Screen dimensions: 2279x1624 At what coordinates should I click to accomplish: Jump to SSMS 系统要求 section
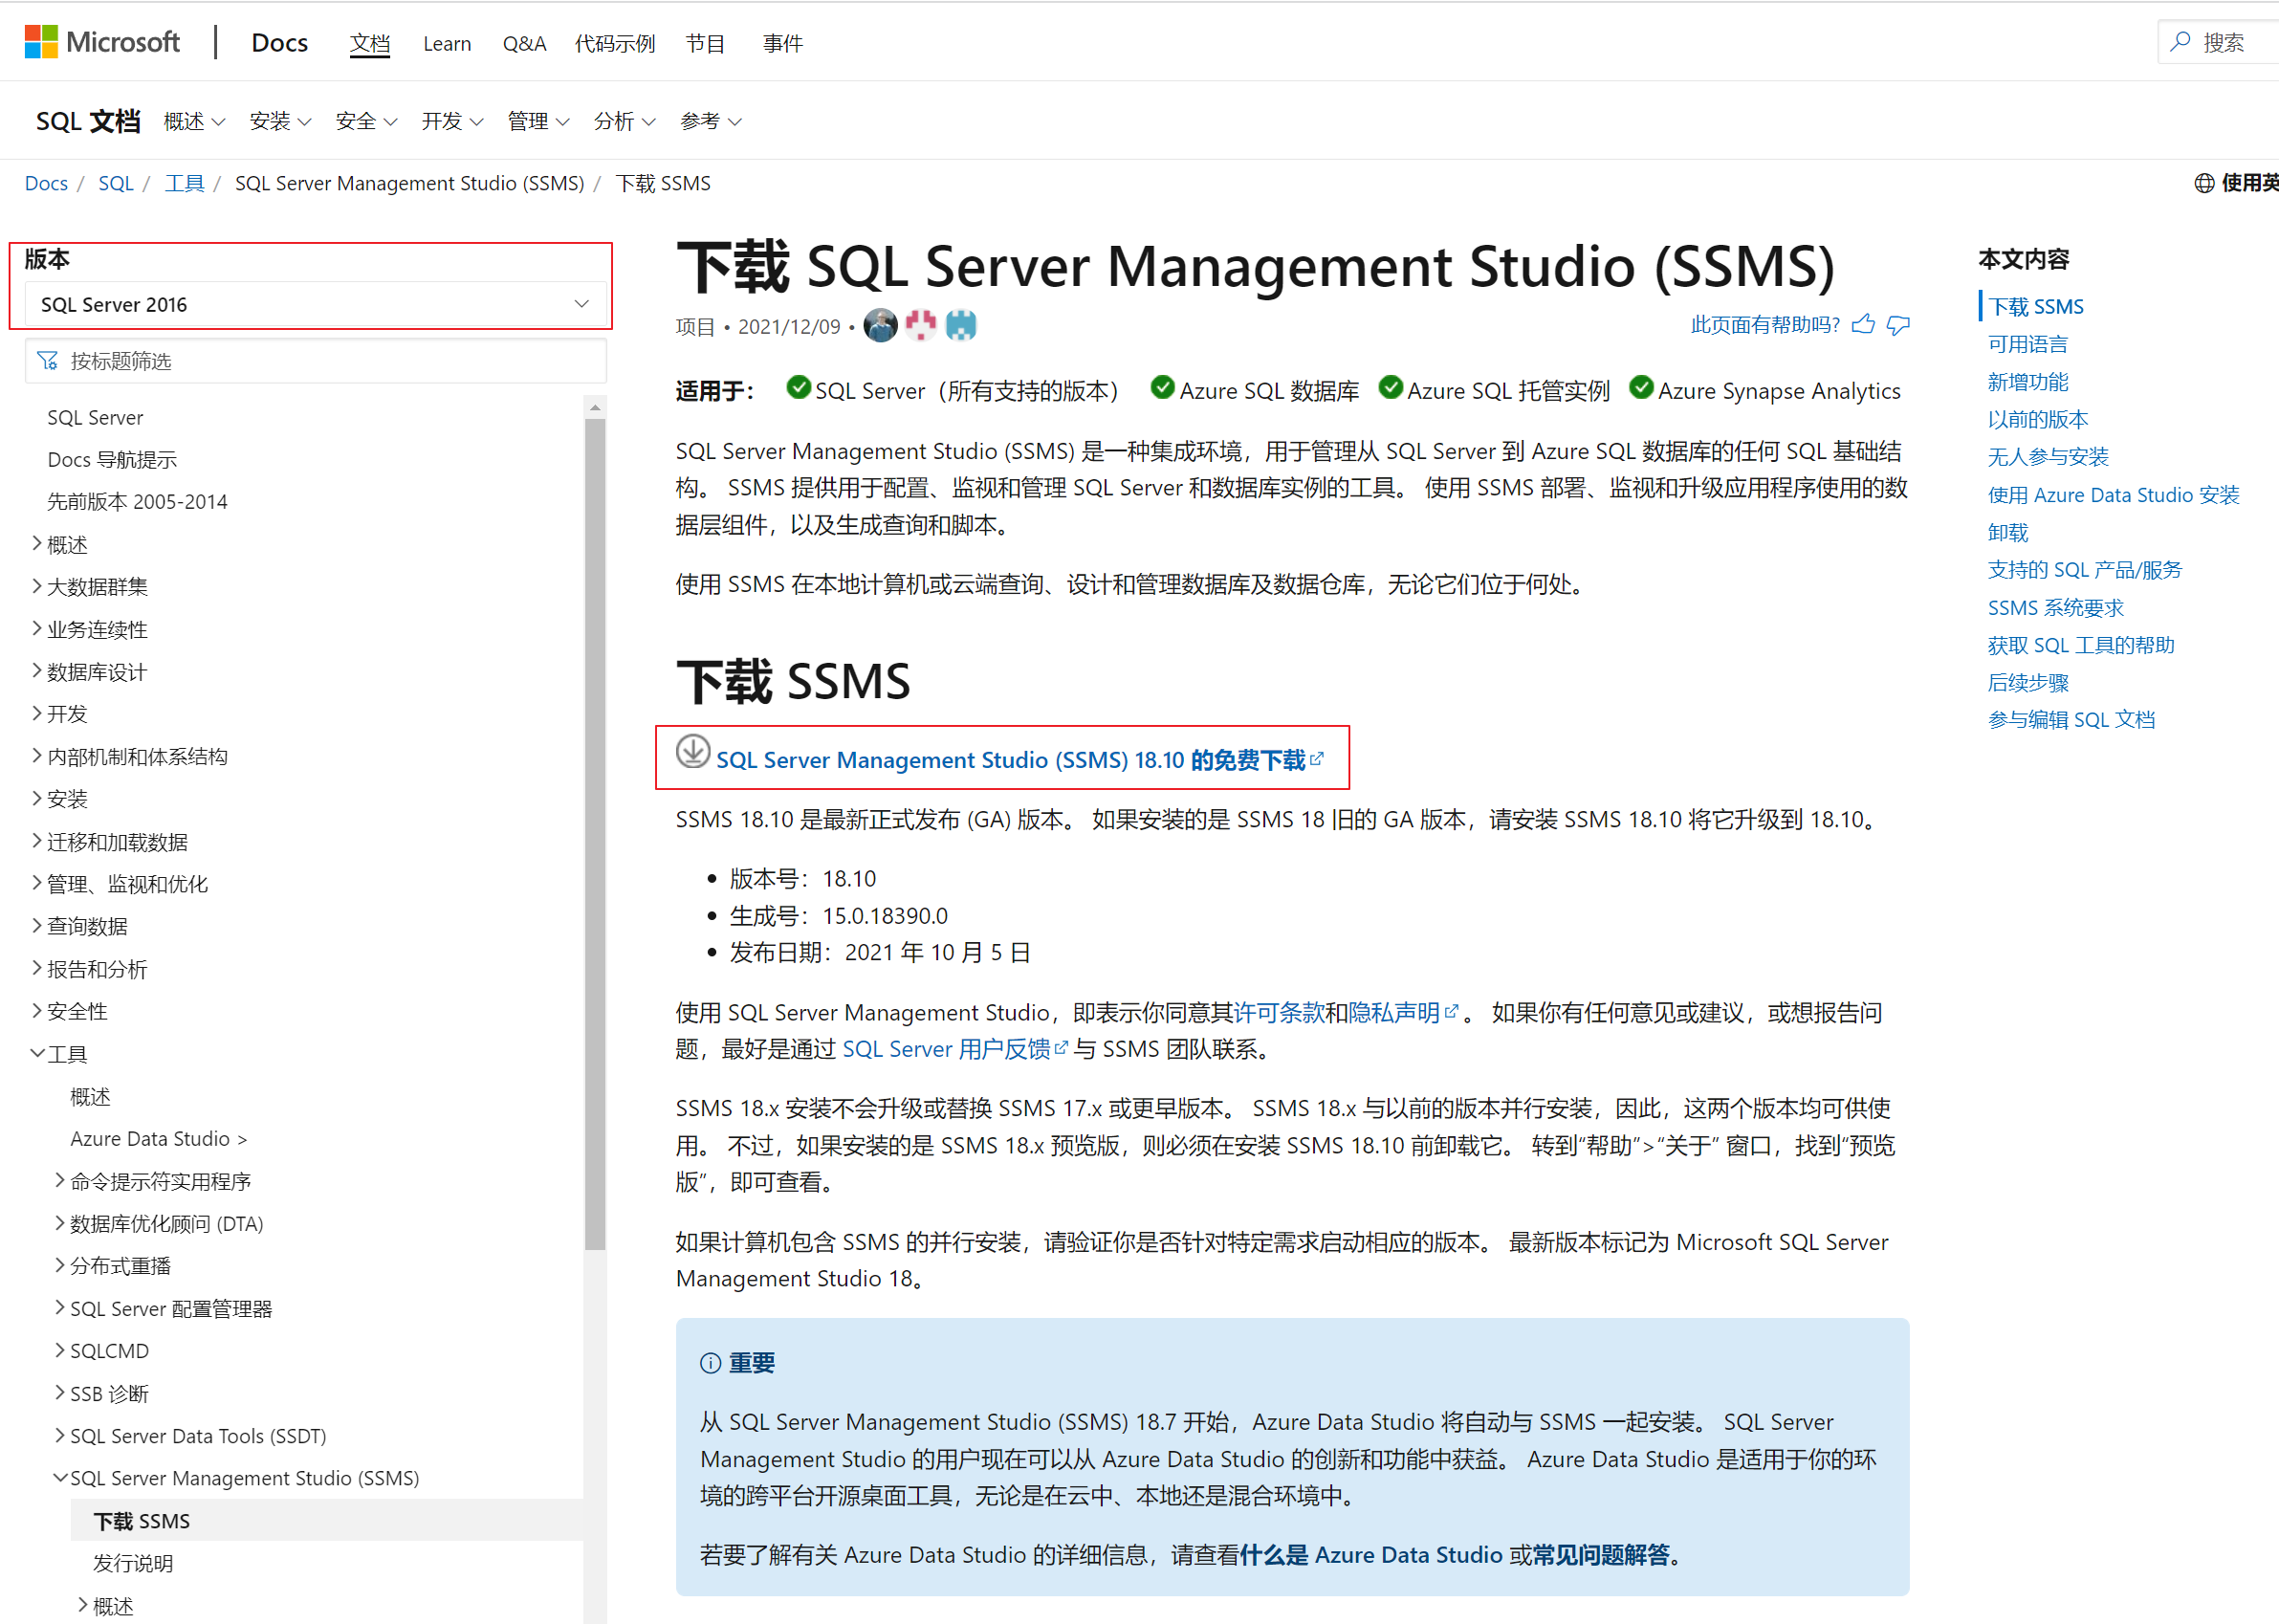(2055, 608)
